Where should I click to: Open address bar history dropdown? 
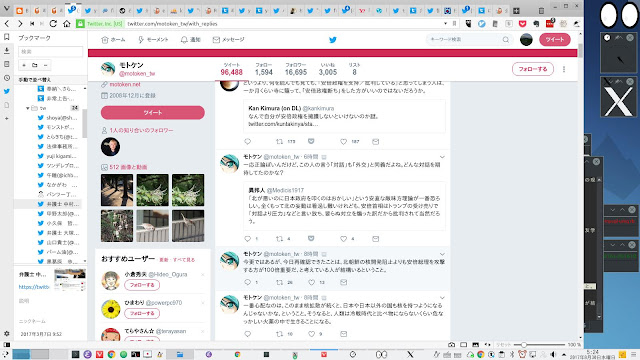(x=445, y=24)
